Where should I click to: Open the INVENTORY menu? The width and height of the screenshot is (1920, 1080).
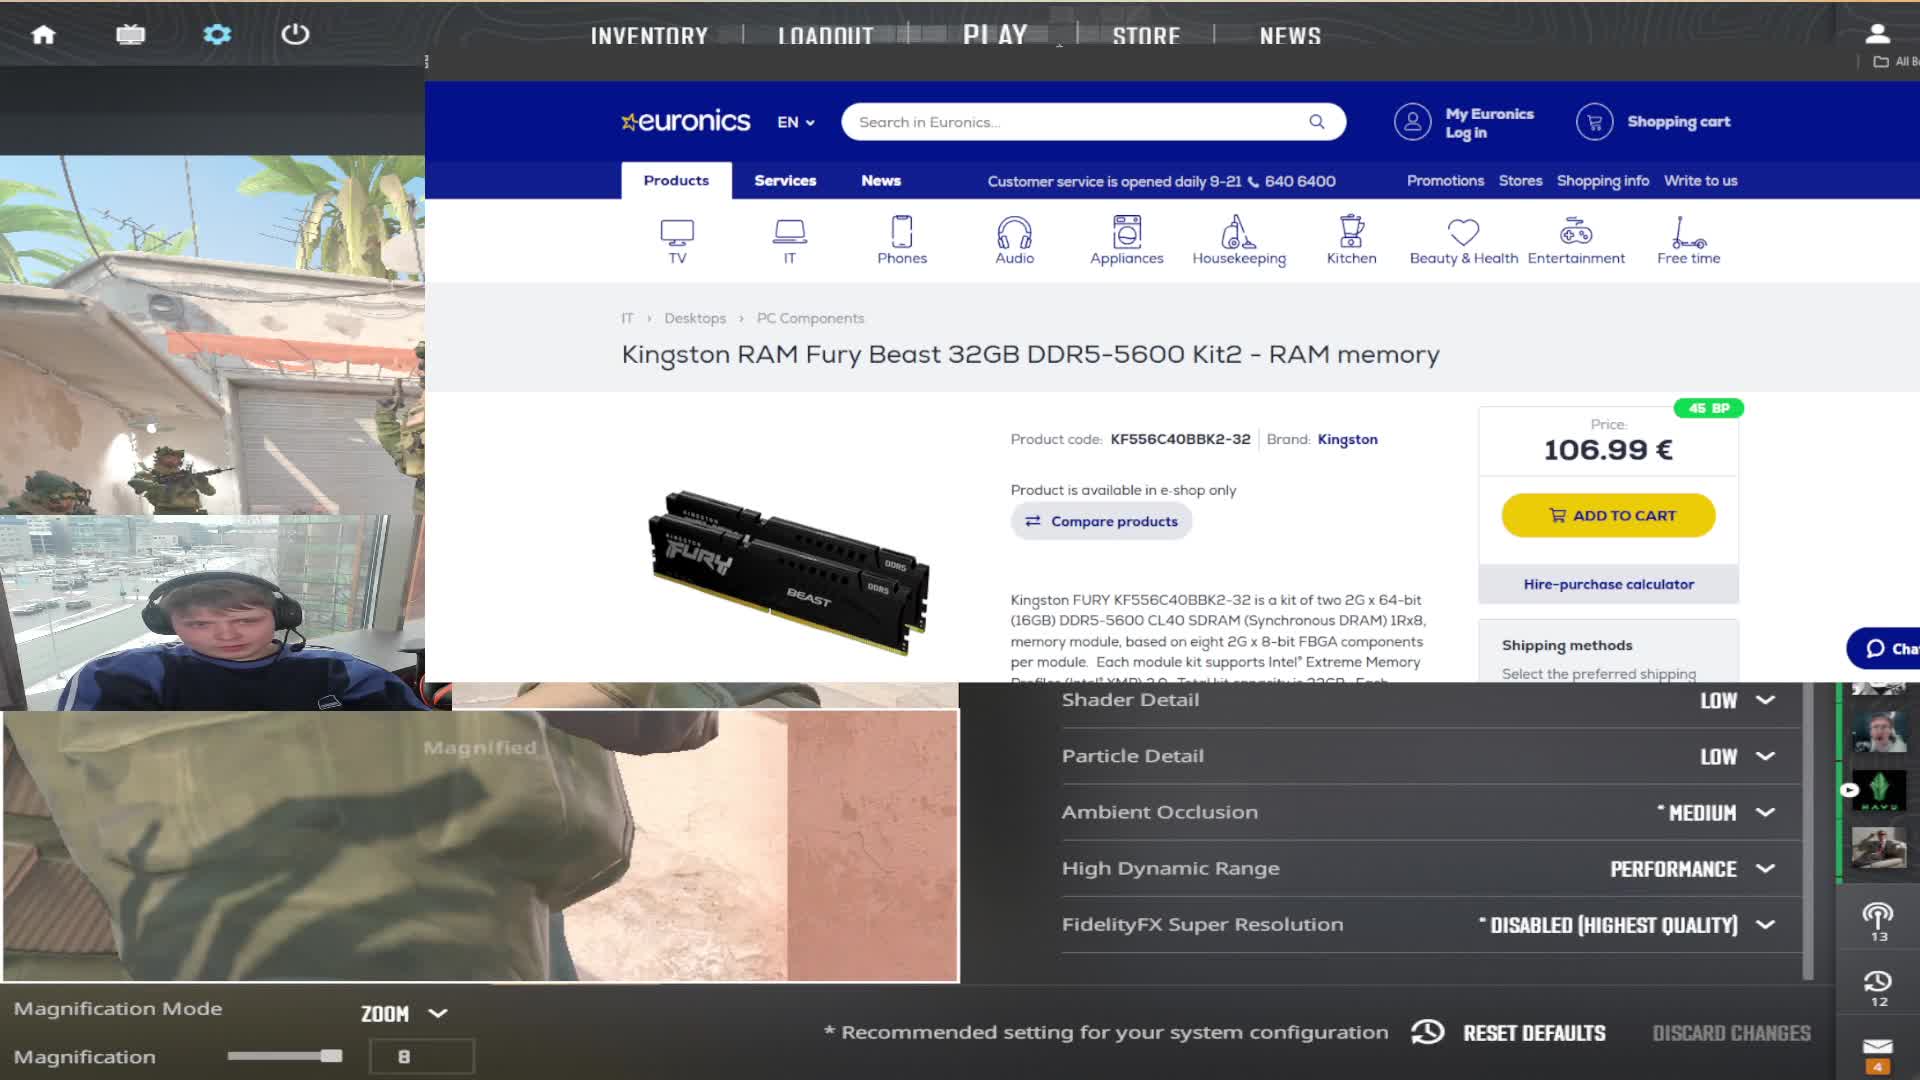649,36
